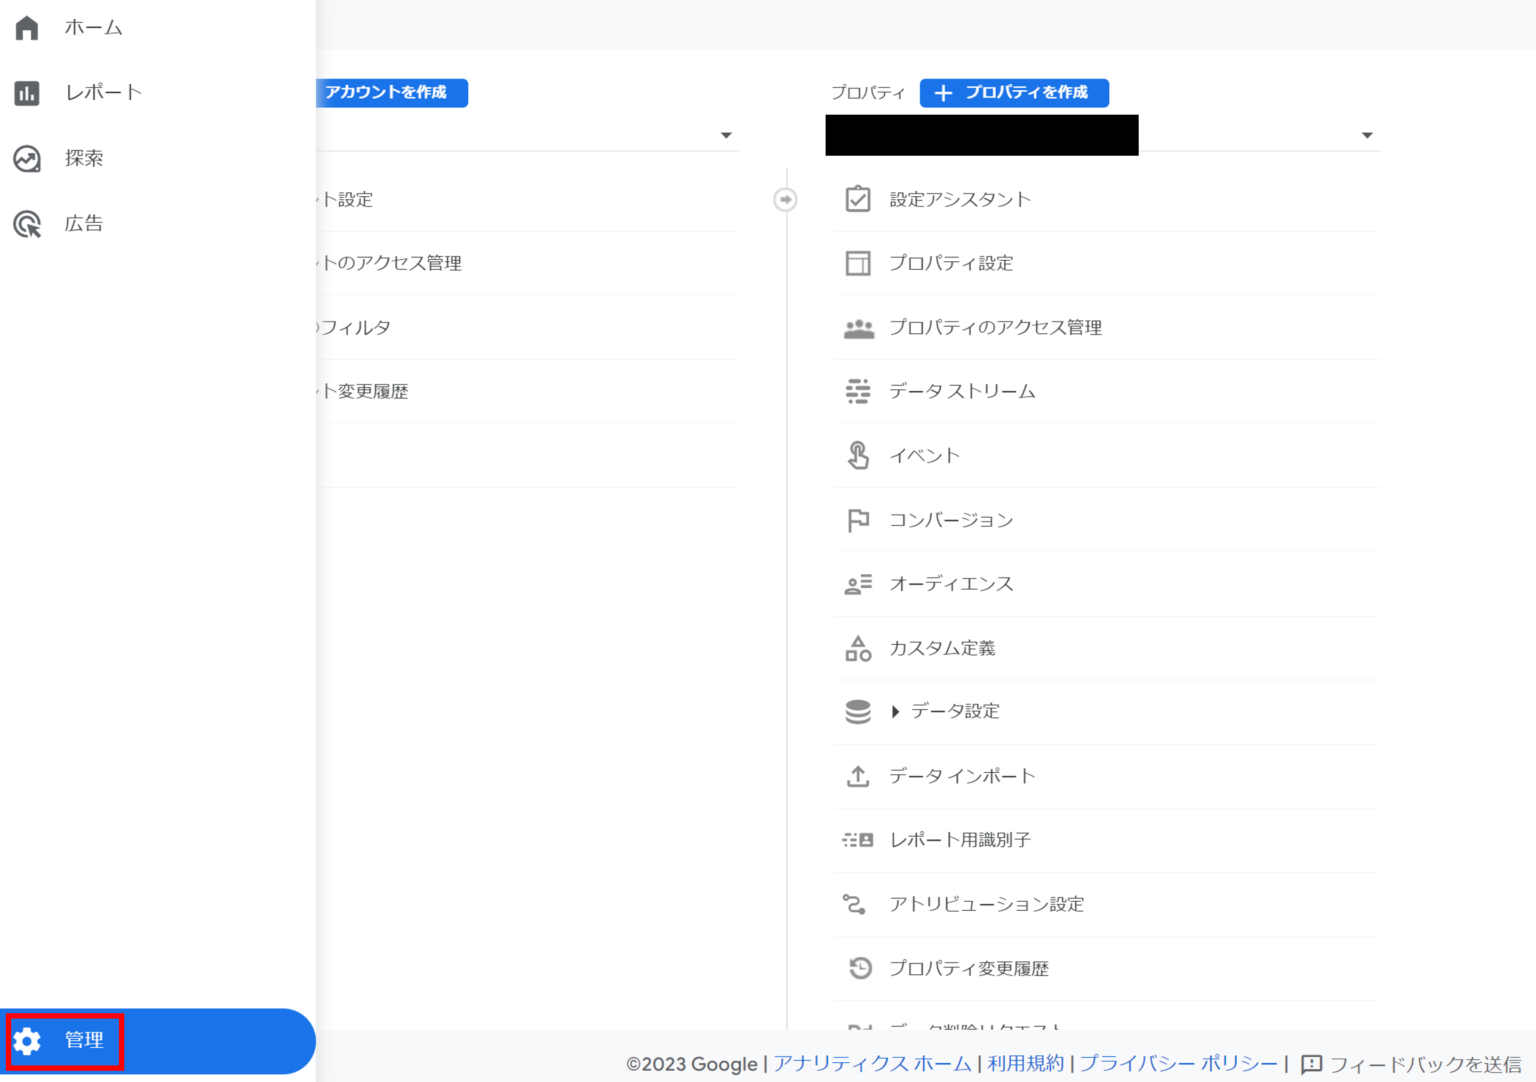The width and height of the screenshot is (1536, 1082).
Task: Open the Explore (探索) icon
Action: [x=27, y=159]
